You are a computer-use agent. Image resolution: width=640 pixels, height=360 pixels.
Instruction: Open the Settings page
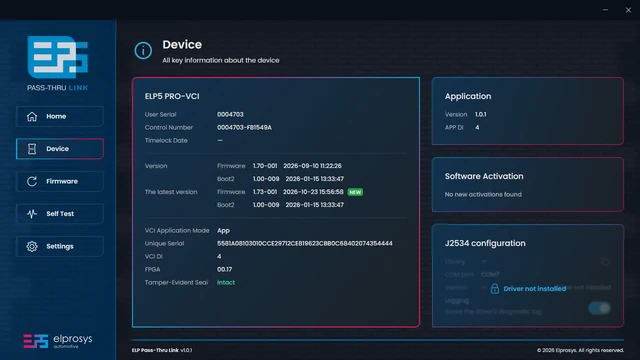pyautogui.click(x=60, y=246)
